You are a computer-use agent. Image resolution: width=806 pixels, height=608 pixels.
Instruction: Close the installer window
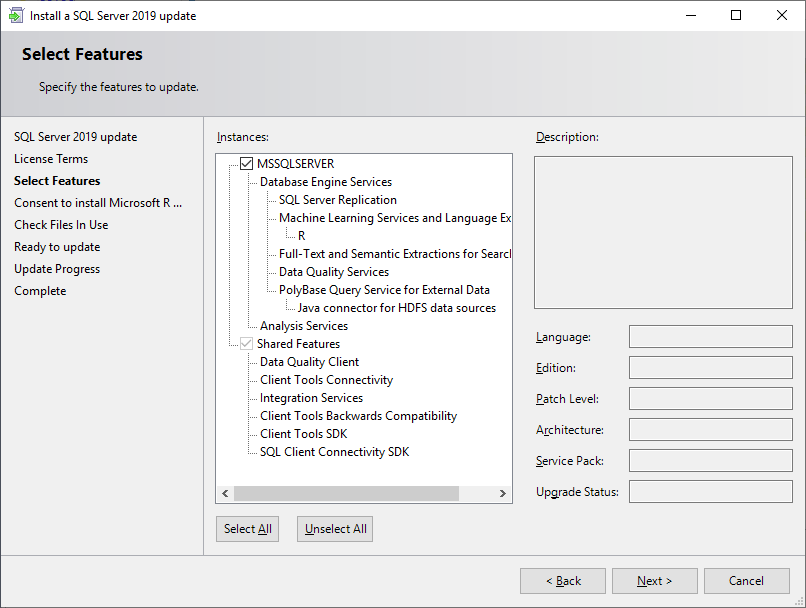point(781,15)
